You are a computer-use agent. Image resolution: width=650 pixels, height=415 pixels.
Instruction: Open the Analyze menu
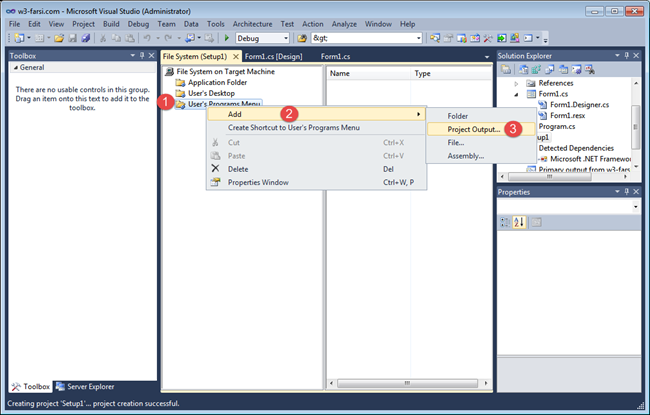(x=344, y=24)
